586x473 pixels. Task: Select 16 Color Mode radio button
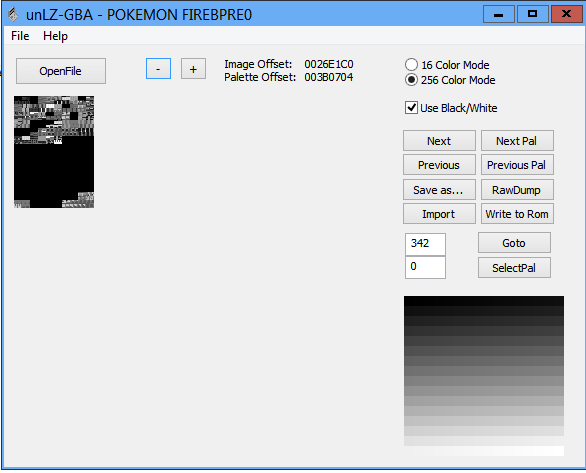[411, 65]
